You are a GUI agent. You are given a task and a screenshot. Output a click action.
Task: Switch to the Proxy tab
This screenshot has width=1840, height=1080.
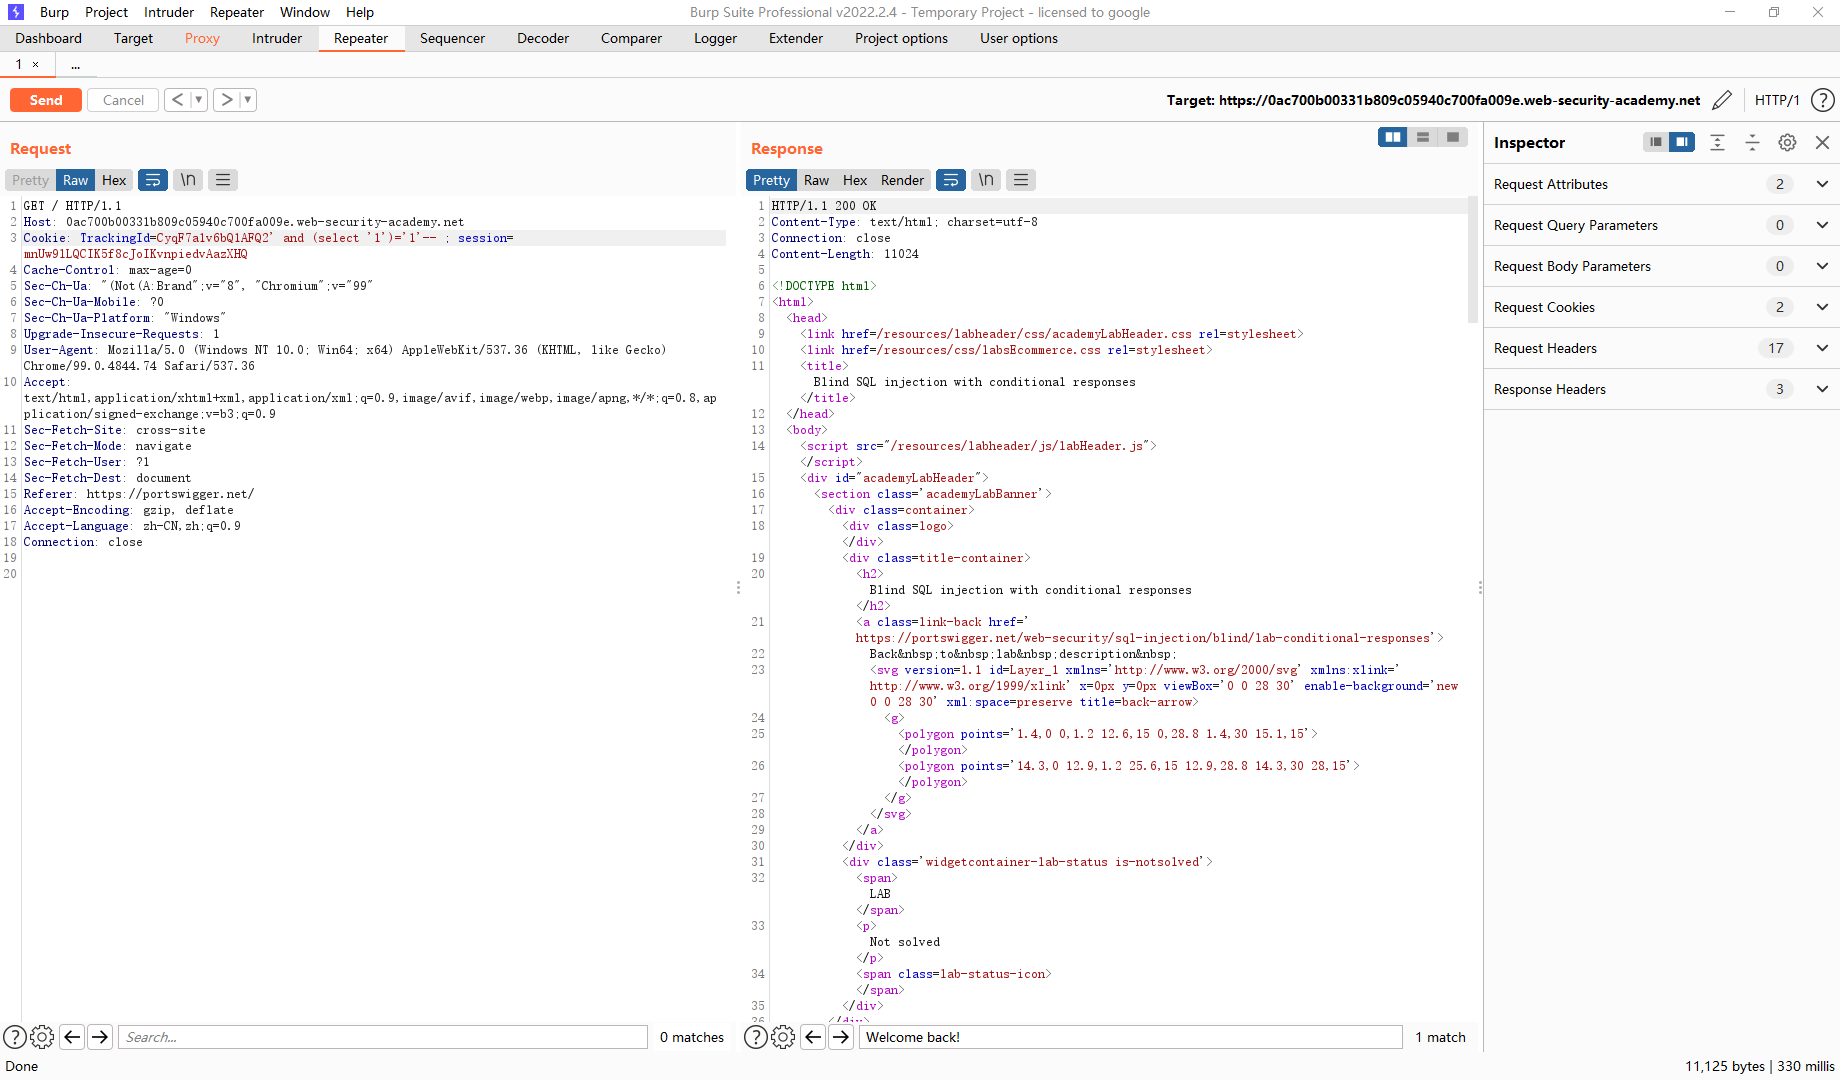click(202, 38)
